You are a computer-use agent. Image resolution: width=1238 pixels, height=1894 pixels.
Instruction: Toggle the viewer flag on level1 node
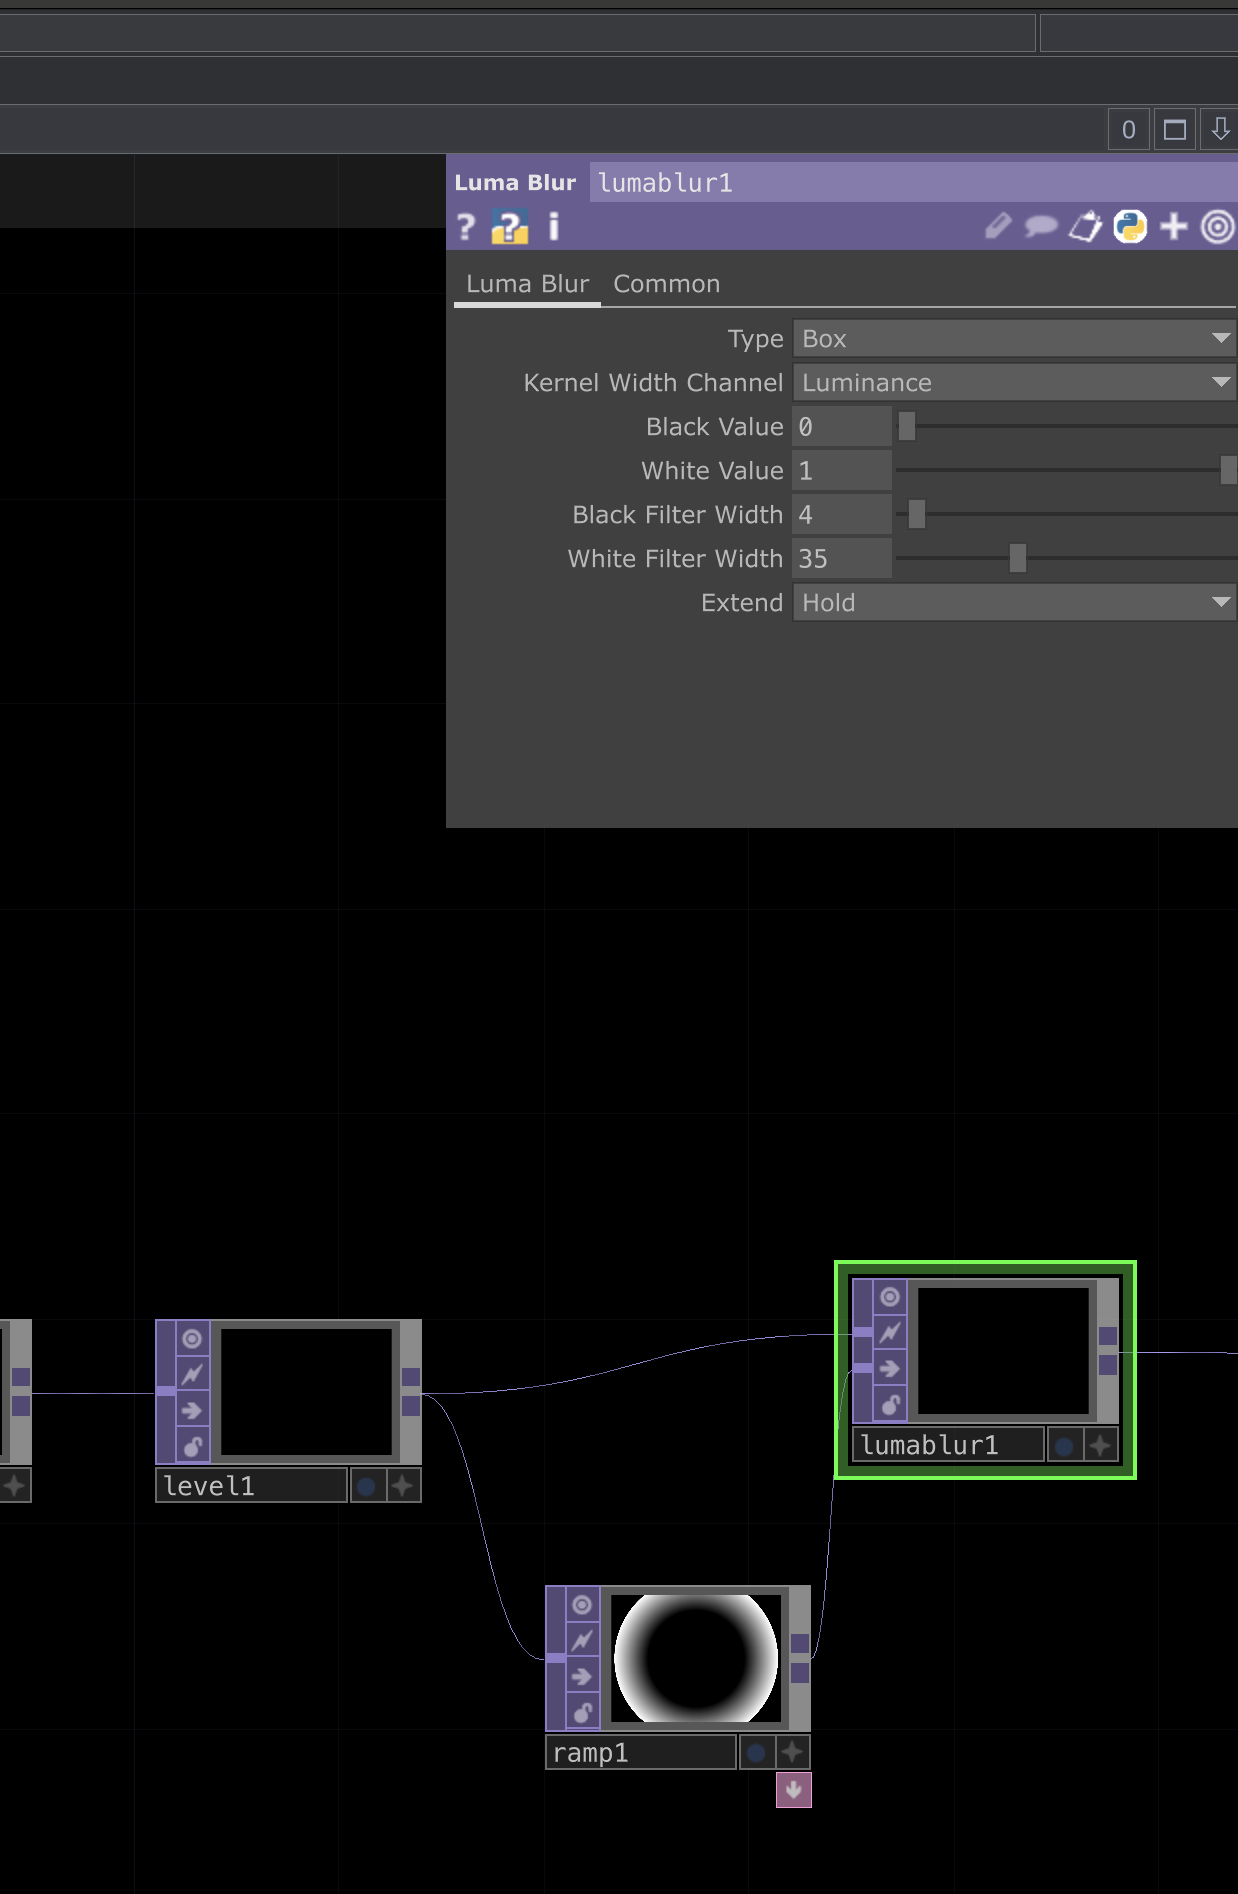[192, 1339]
